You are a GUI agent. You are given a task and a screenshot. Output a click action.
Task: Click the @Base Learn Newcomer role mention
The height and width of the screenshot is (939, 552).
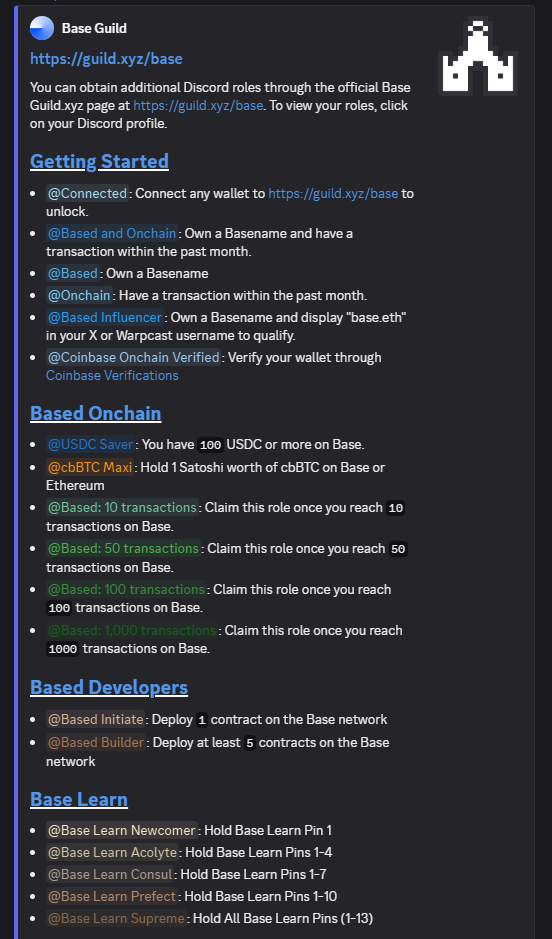coord(122,830)
